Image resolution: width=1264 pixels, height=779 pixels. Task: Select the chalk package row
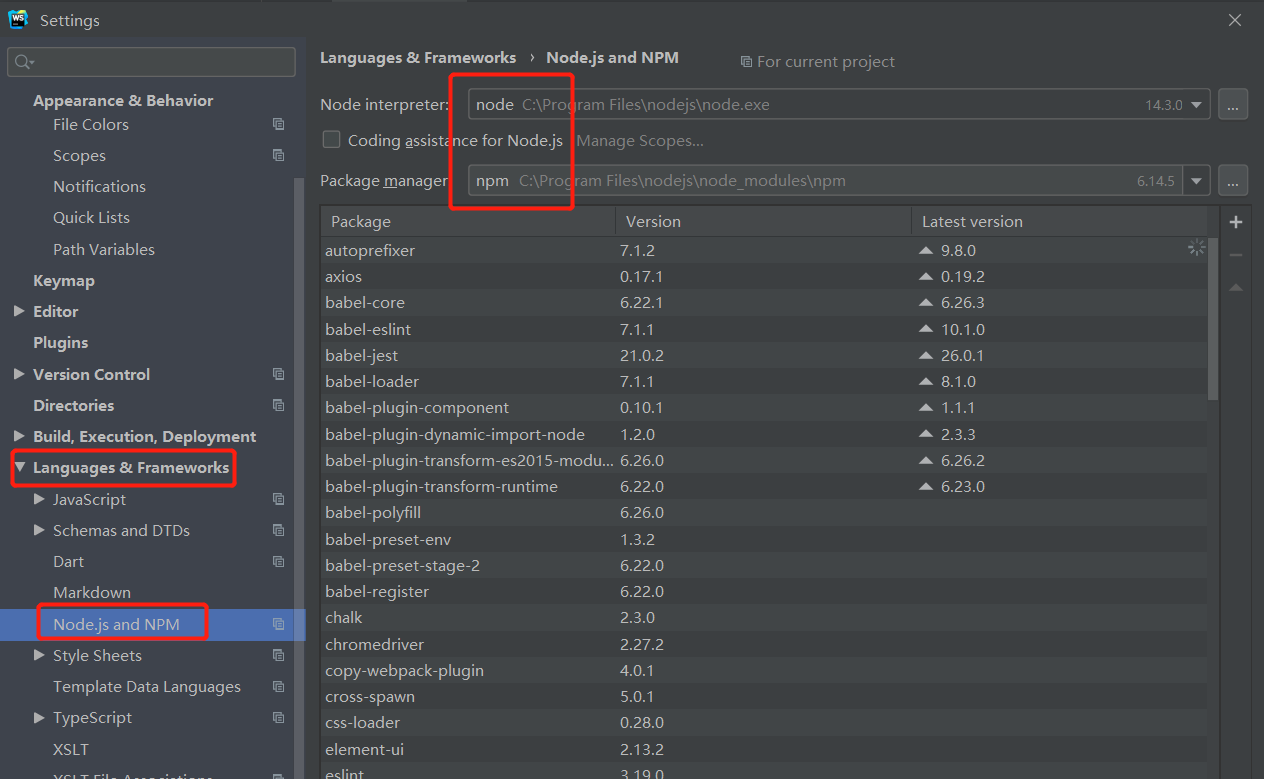(764, 618)
